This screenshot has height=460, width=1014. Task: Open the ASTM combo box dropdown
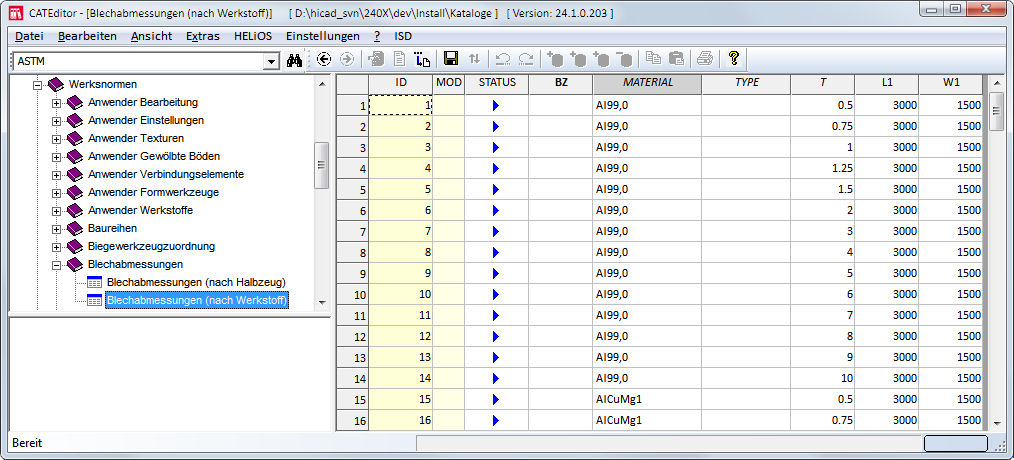coord(271,61)
